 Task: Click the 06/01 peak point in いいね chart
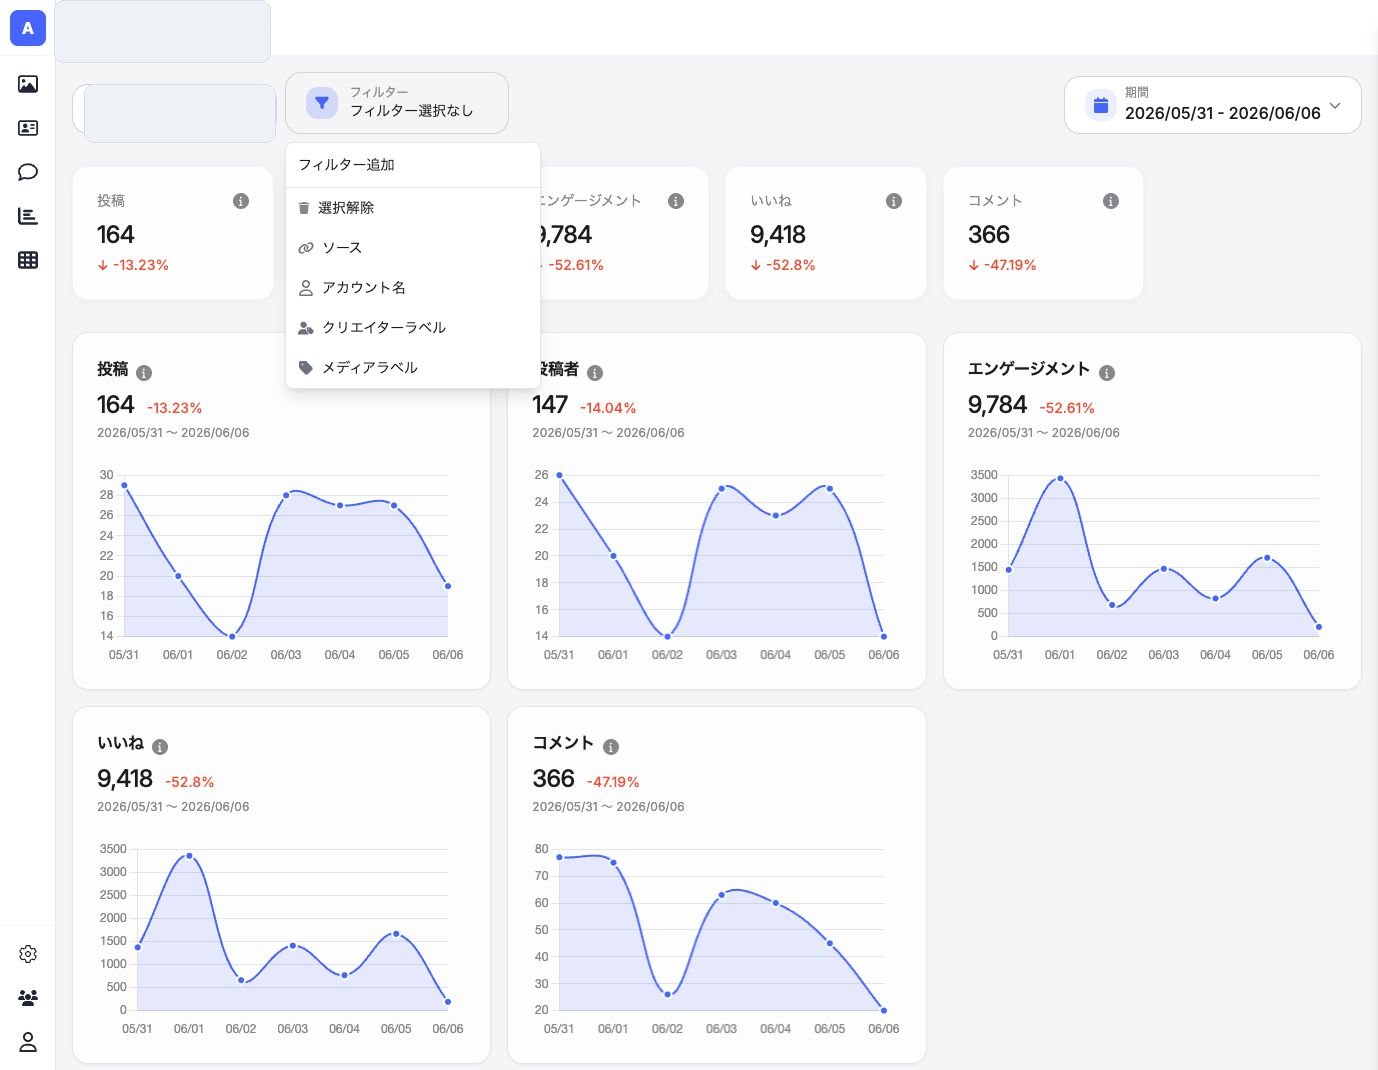tap(189, 856)
